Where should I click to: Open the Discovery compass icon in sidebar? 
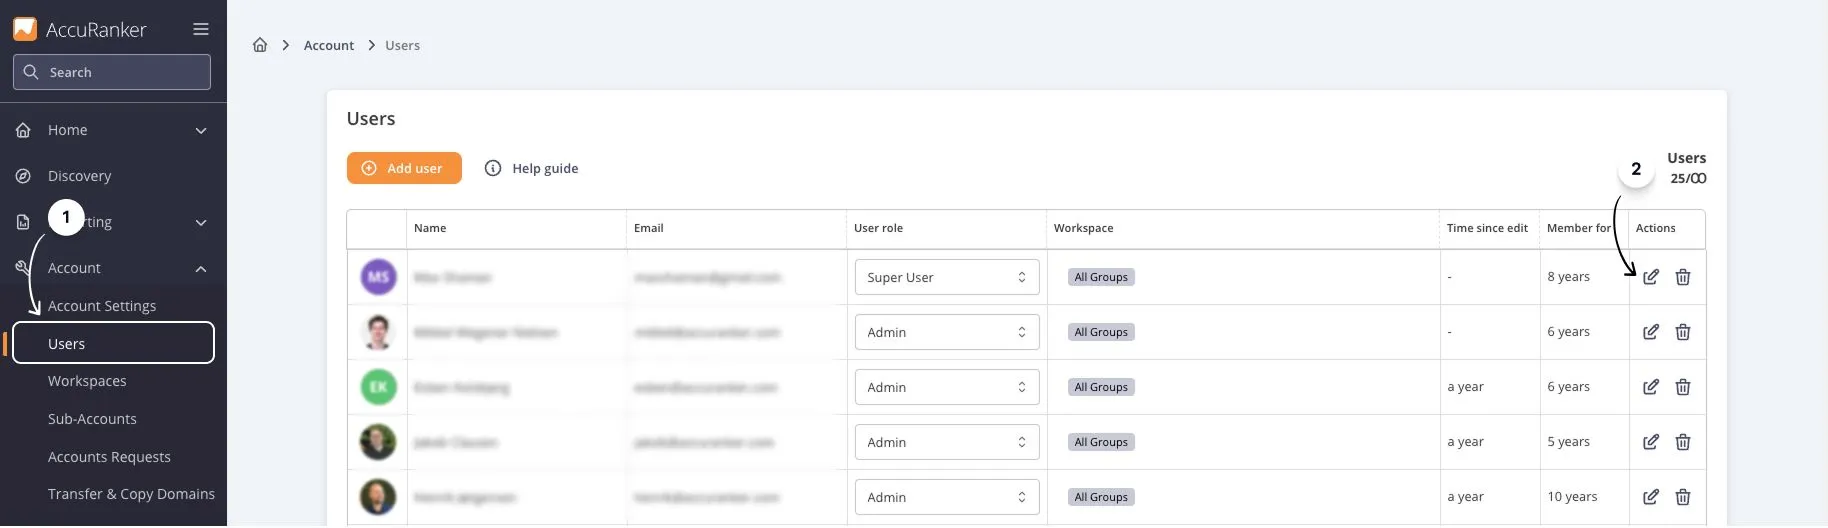(23, 176)
